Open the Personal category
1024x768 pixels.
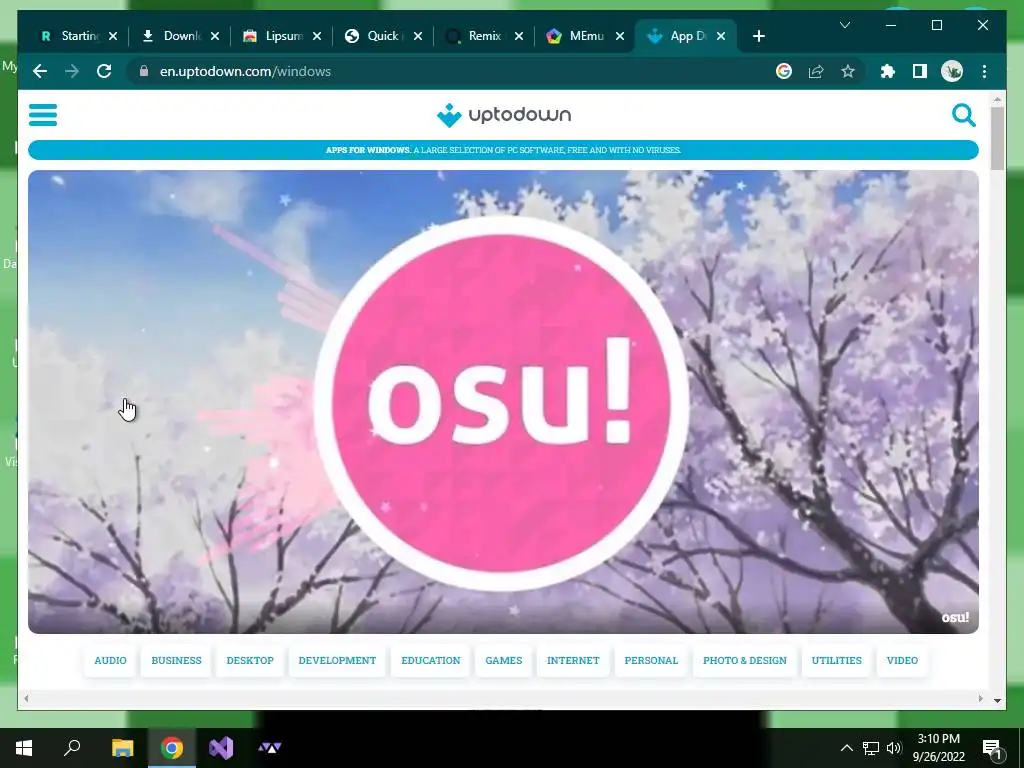pos(651,660)
